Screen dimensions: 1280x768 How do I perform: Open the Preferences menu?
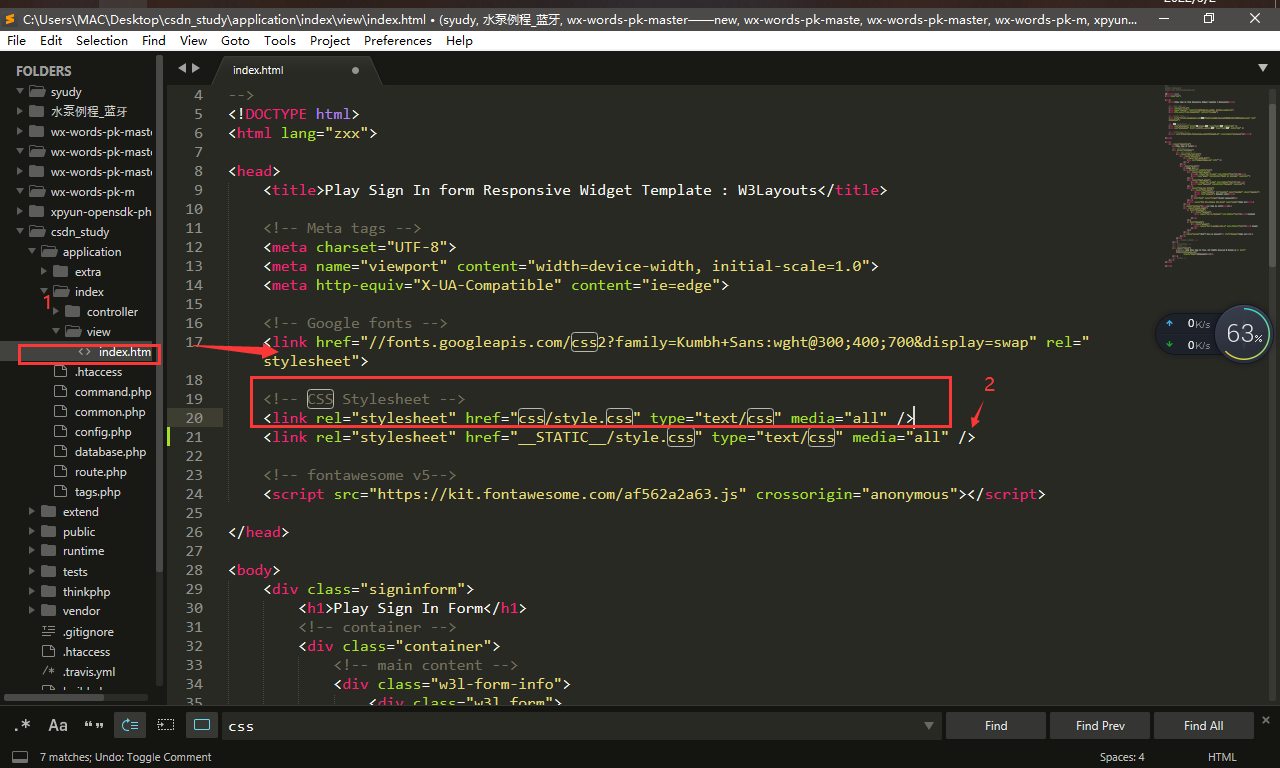398,40
